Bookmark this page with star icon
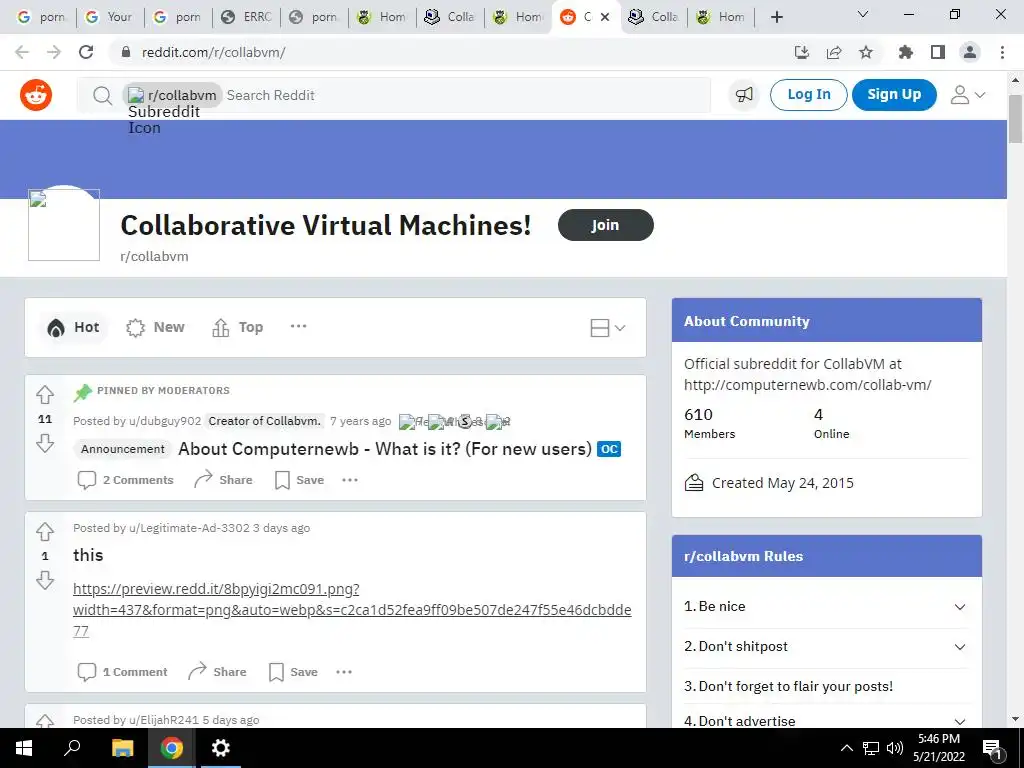This screenshot has height=768, width=1024. click(x=866, y=52)
